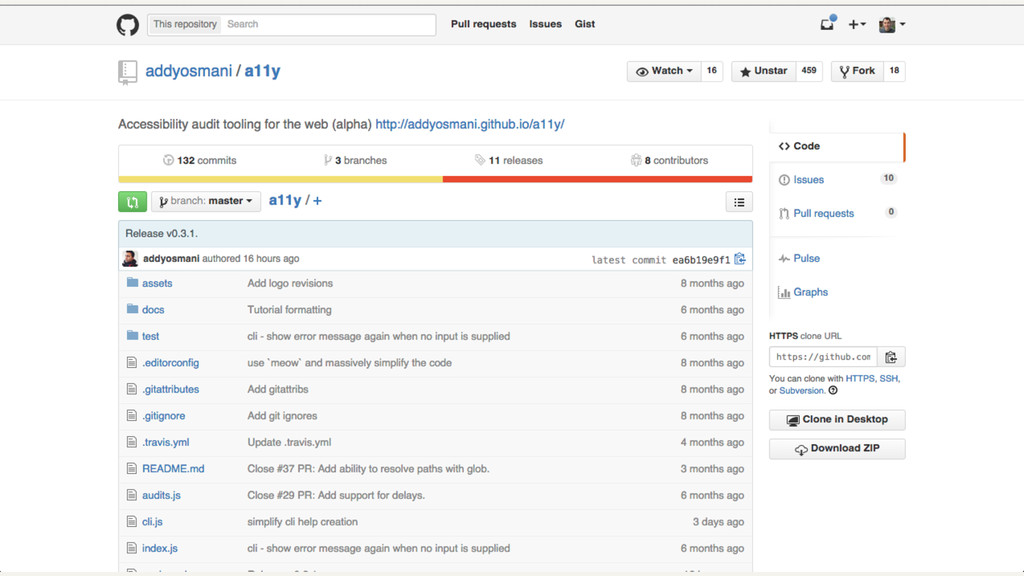Click the .editorconfig file icon
Viewport: 1024px width, 576px height.
click(132, 362)
